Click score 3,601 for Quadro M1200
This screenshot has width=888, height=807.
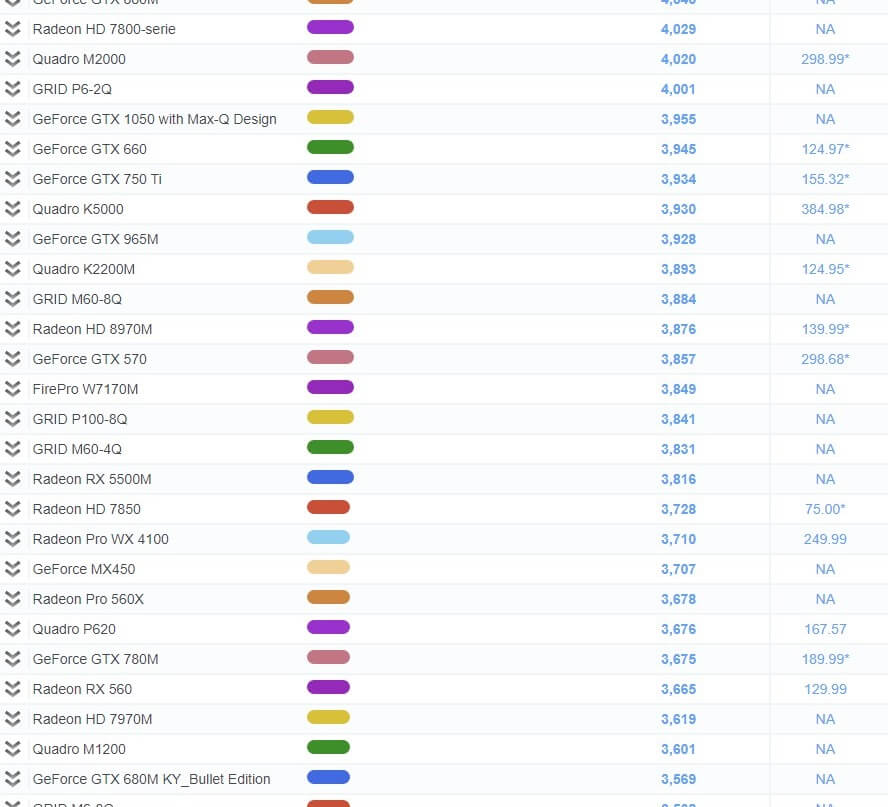pos(678,749)
